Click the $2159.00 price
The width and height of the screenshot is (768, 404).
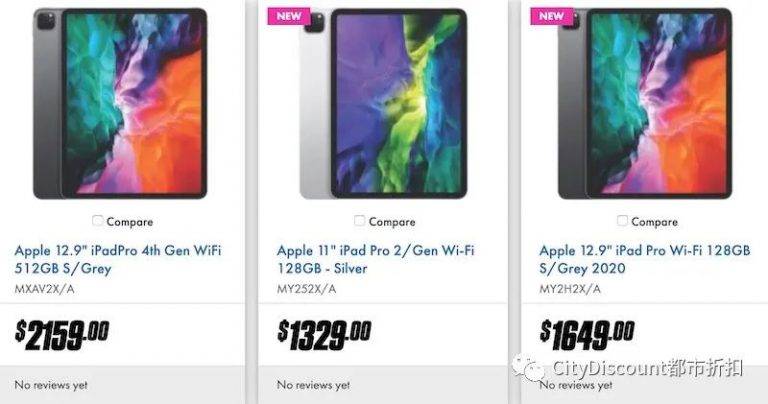click(x=62, y=334)
